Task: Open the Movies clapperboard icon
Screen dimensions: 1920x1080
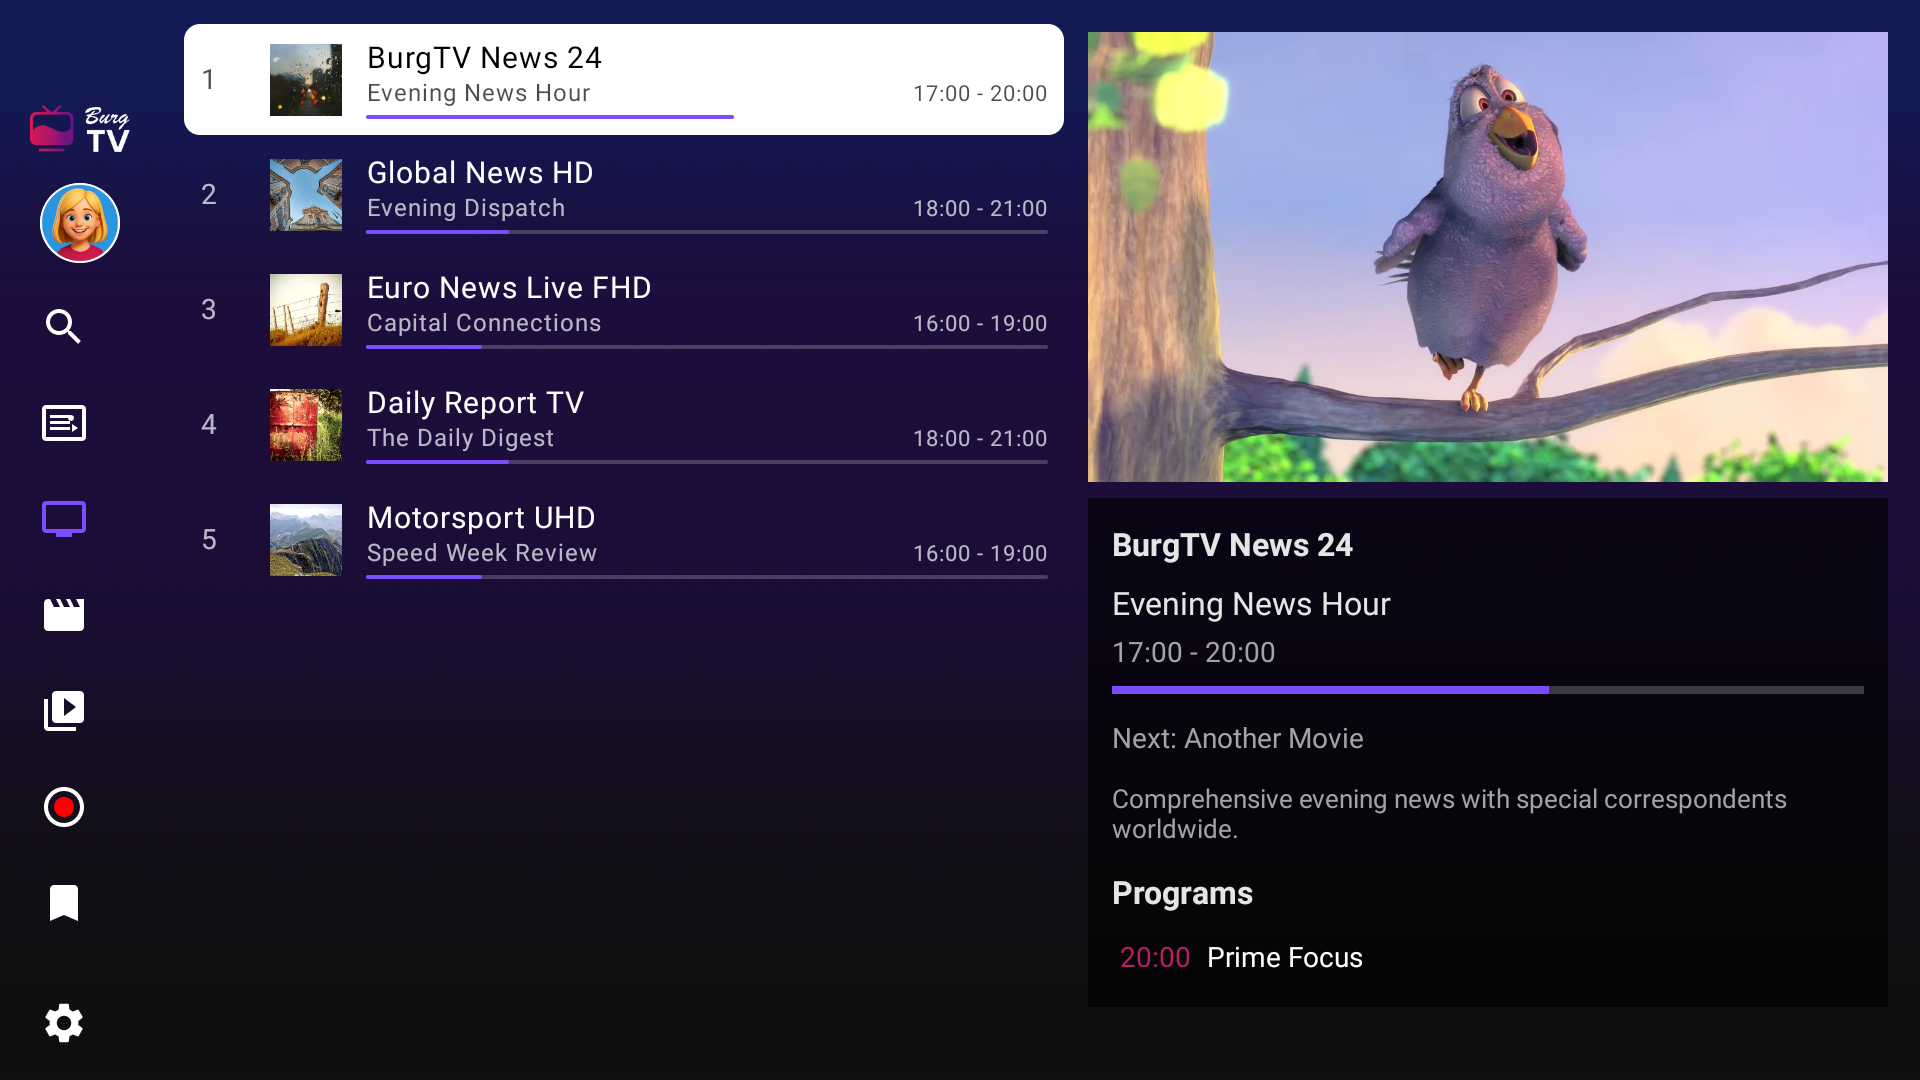Action: coord(63,614)
